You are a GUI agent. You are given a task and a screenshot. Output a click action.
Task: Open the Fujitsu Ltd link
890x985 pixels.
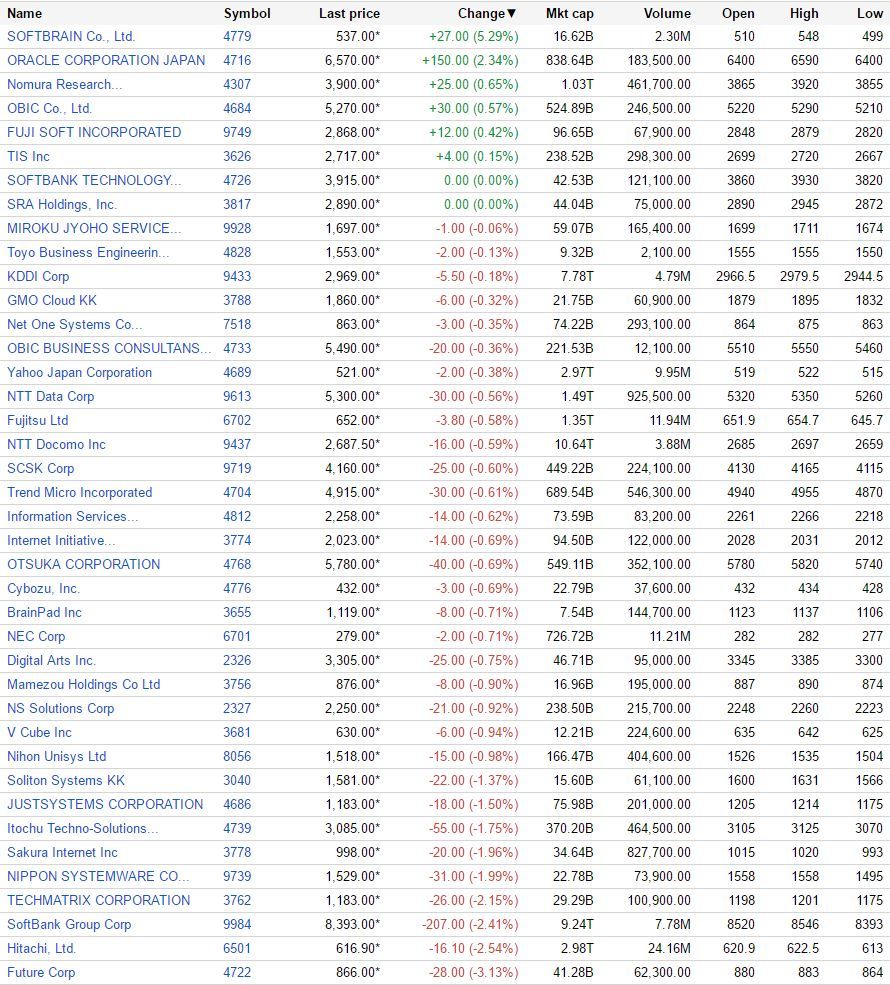[x=38, y=420]
